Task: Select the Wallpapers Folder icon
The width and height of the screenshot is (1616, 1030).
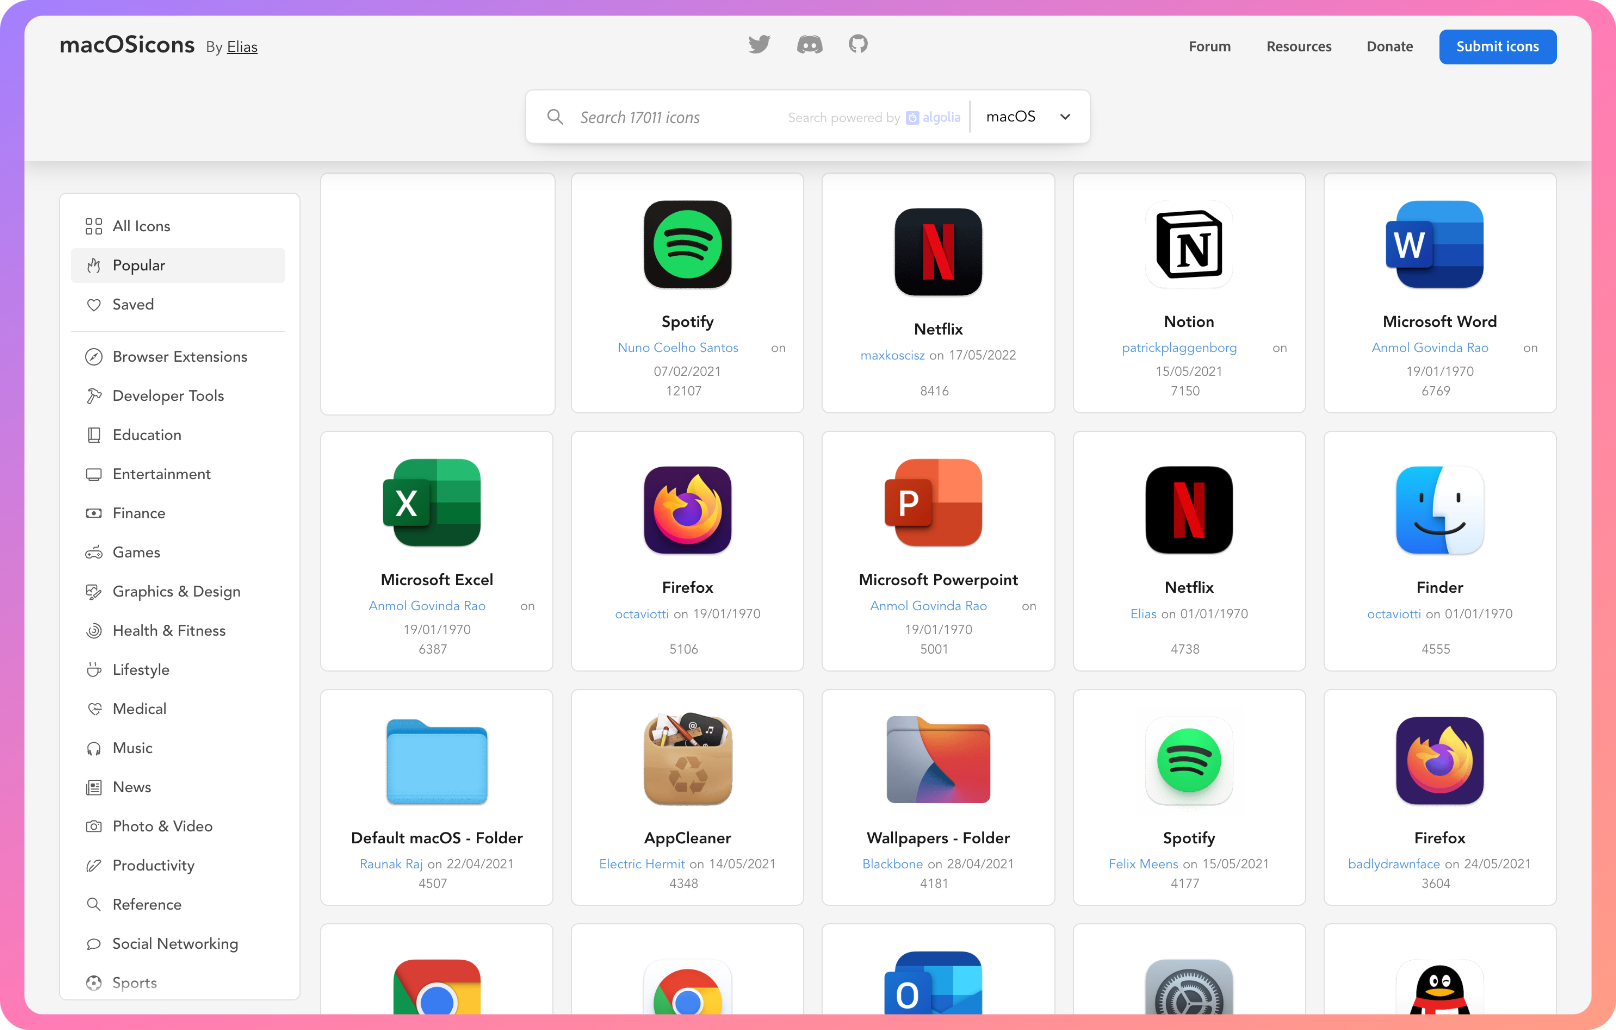Action: tap(938, 760)
